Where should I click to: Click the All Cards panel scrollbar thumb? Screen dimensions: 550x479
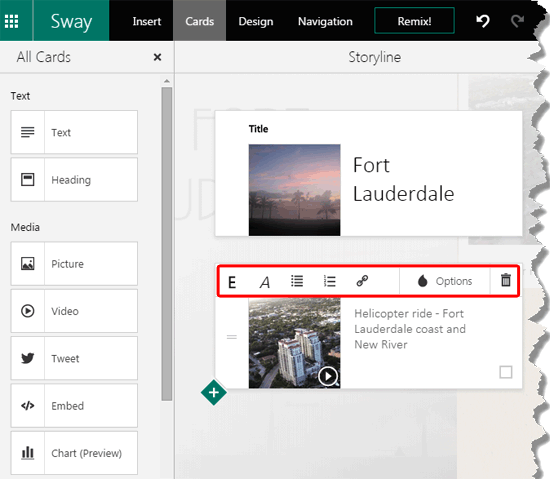[x=167, y=244]
